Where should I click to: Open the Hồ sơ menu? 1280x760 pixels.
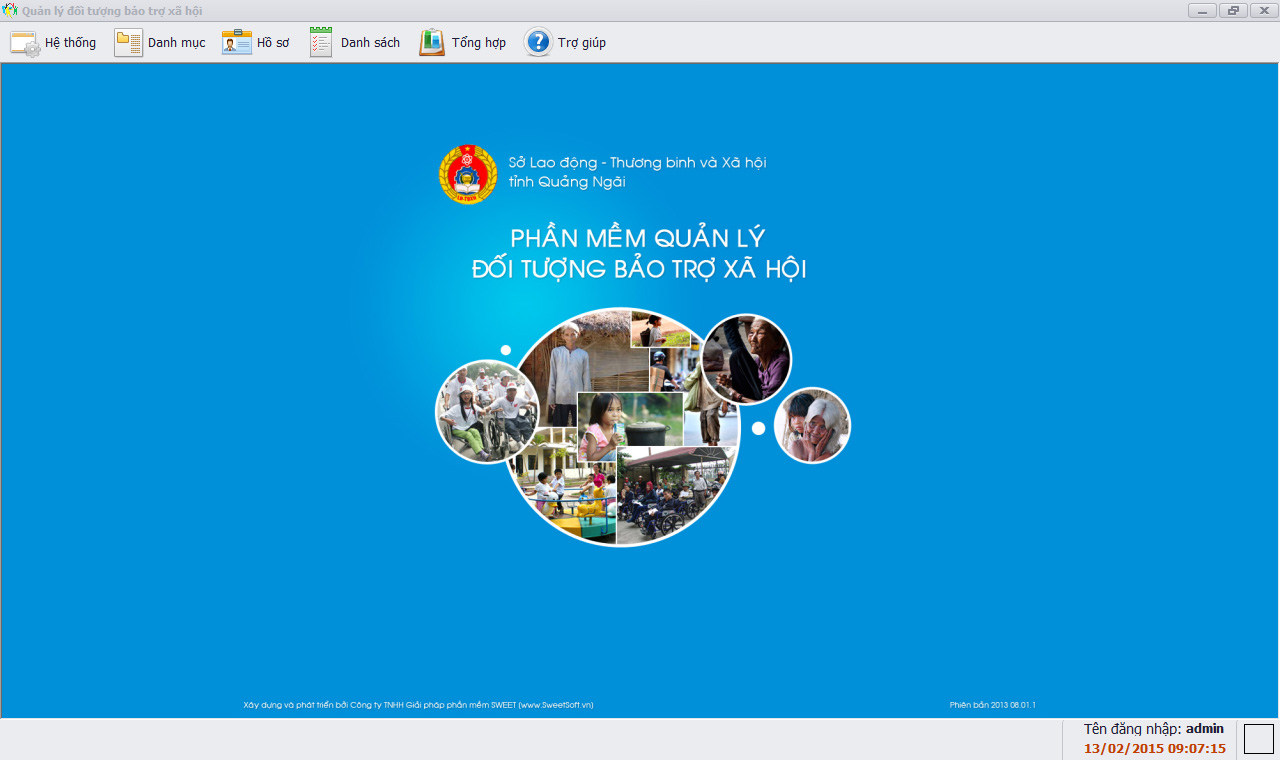click(273, 43)
